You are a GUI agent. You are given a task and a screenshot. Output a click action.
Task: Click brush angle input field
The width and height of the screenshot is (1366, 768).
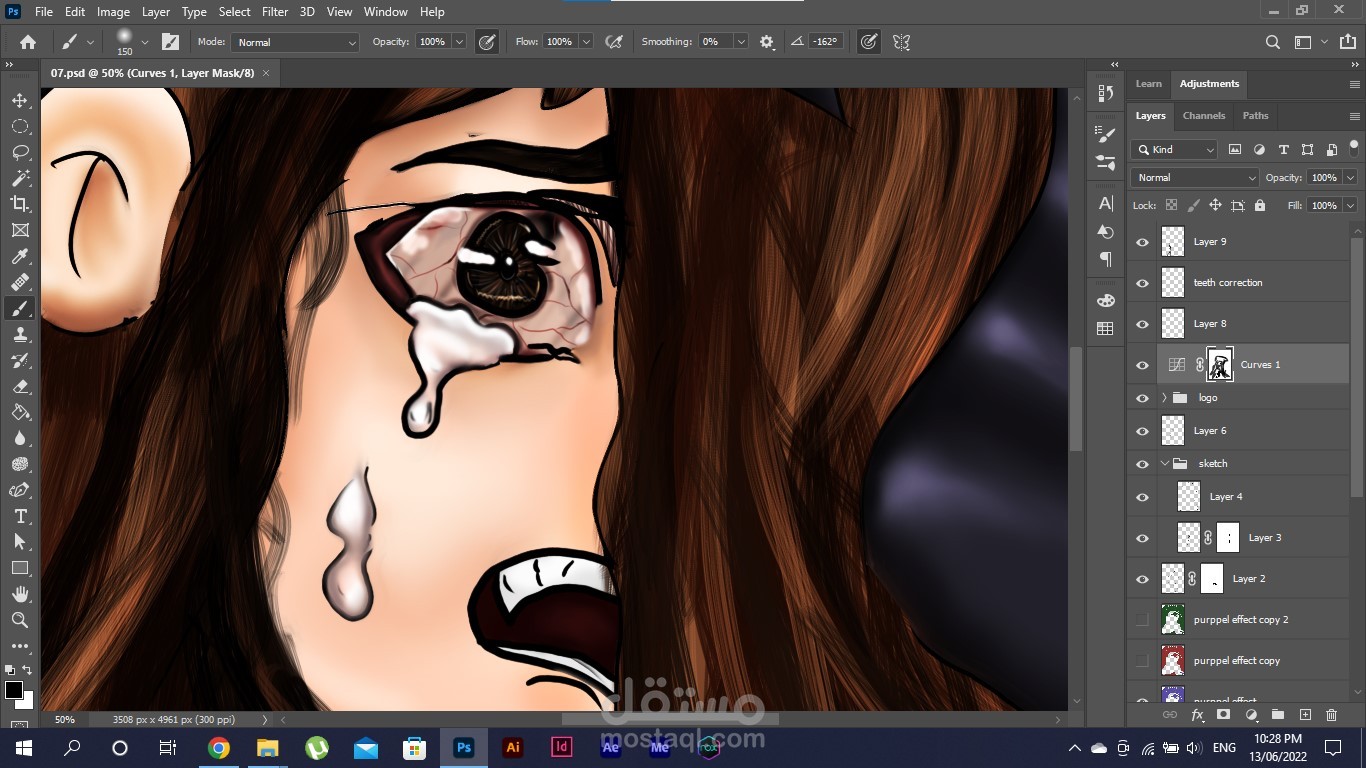pos(825,42)
